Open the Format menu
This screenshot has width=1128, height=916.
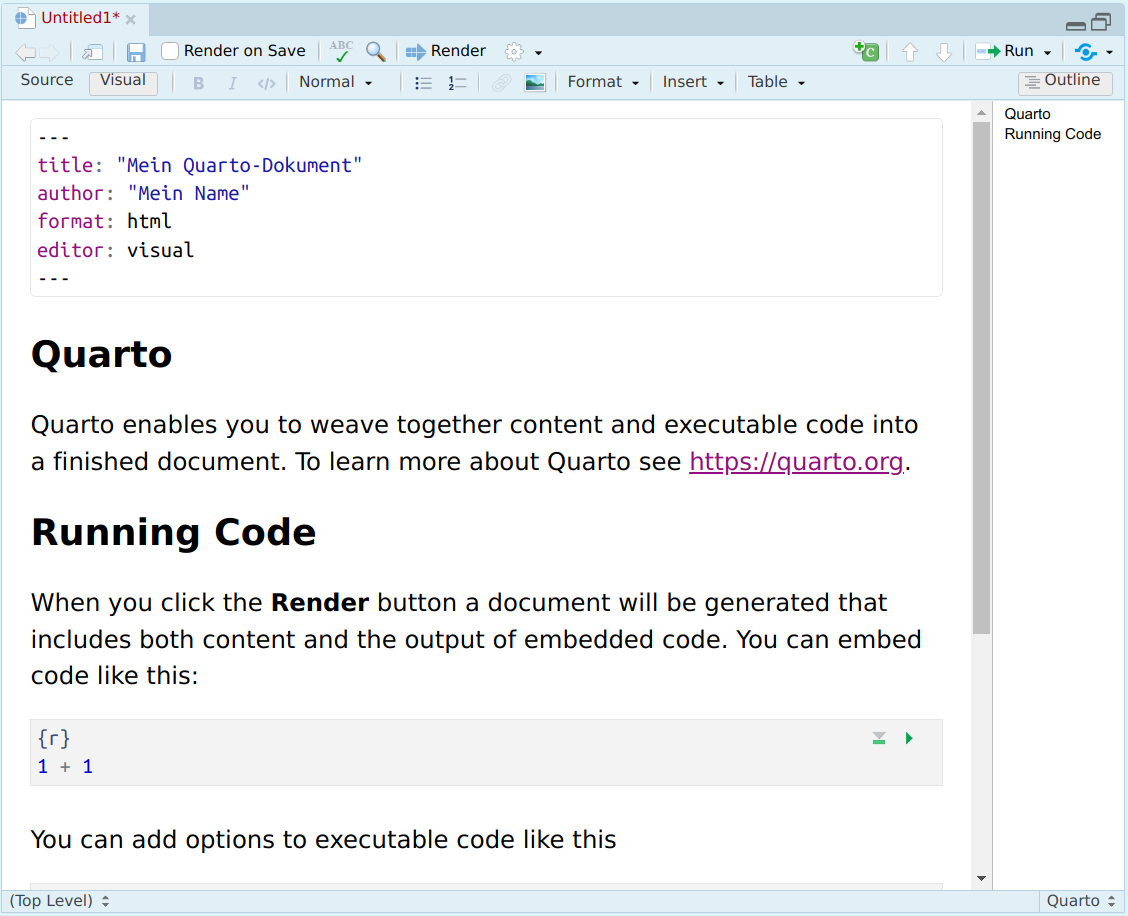tap(603, 82)
